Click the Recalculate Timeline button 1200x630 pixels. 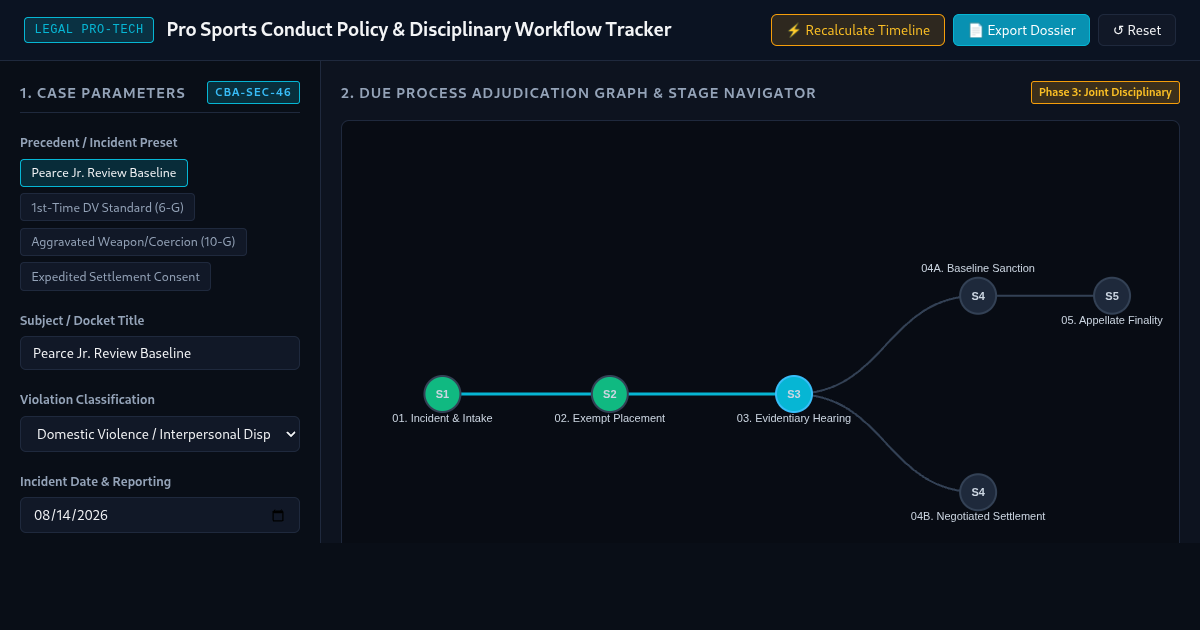(858, 30)
